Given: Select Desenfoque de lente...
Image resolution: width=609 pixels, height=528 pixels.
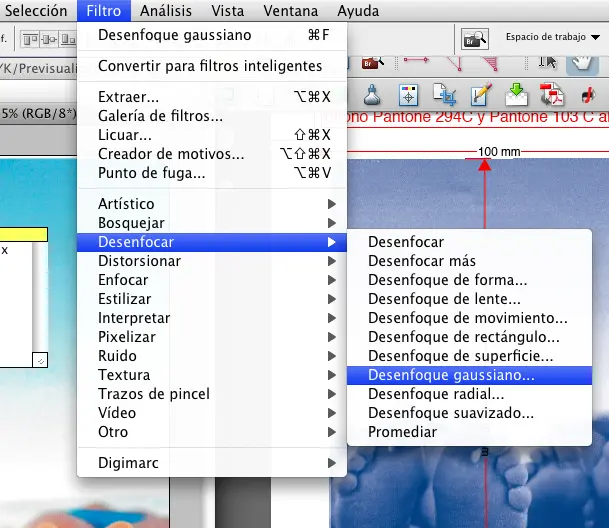Looking at the screenshot, I should [470, 299].
